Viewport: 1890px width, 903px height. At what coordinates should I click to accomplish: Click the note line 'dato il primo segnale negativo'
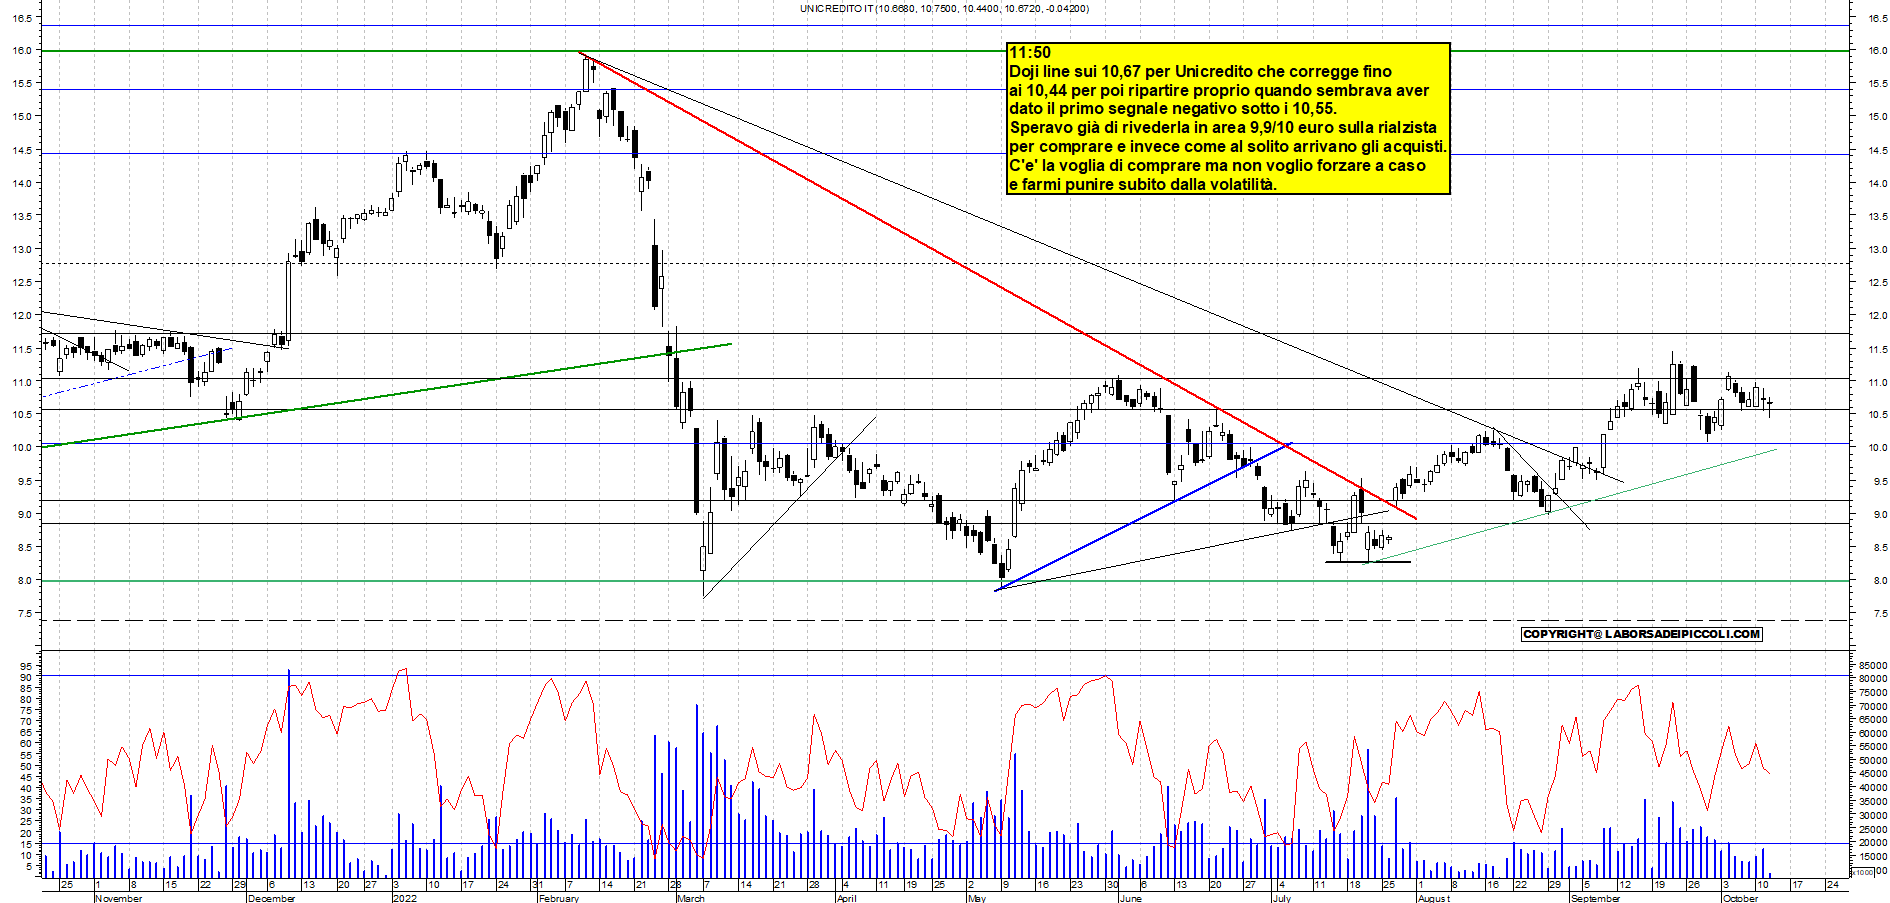pyautogui.click(x=1173, y=109)
